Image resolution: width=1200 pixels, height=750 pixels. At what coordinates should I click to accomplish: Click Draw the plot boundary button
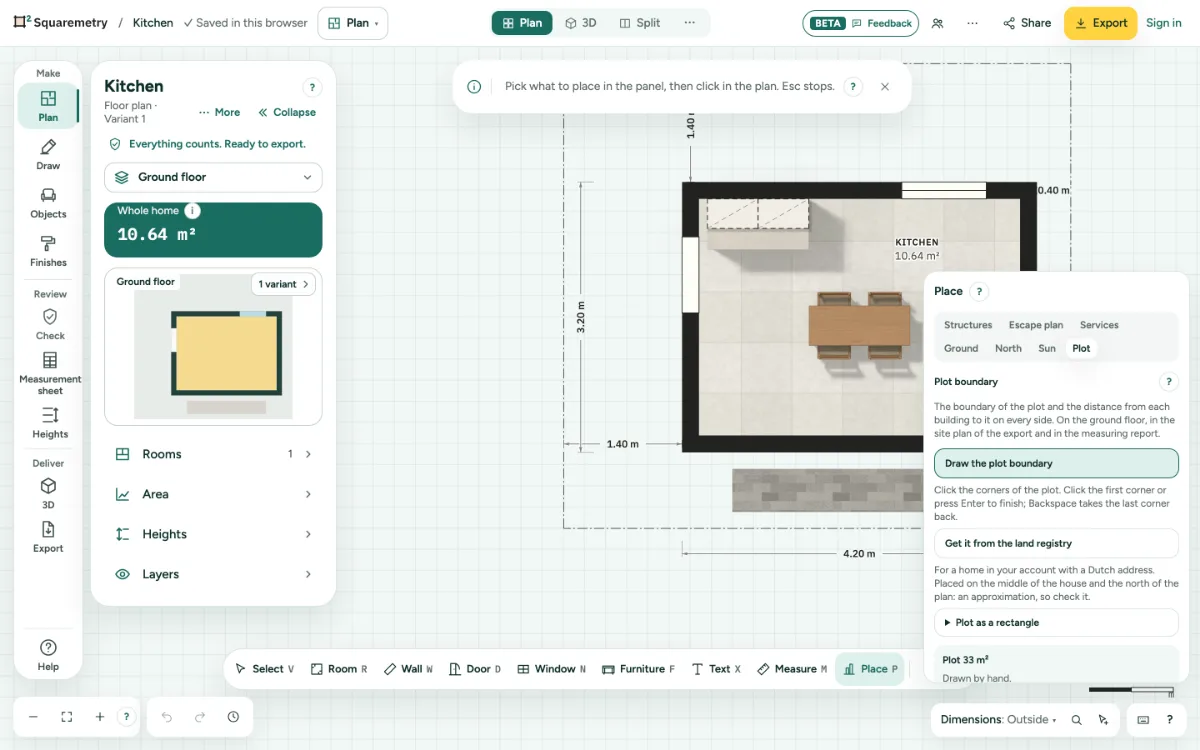pyautogui.click(x=1056, y=463)
